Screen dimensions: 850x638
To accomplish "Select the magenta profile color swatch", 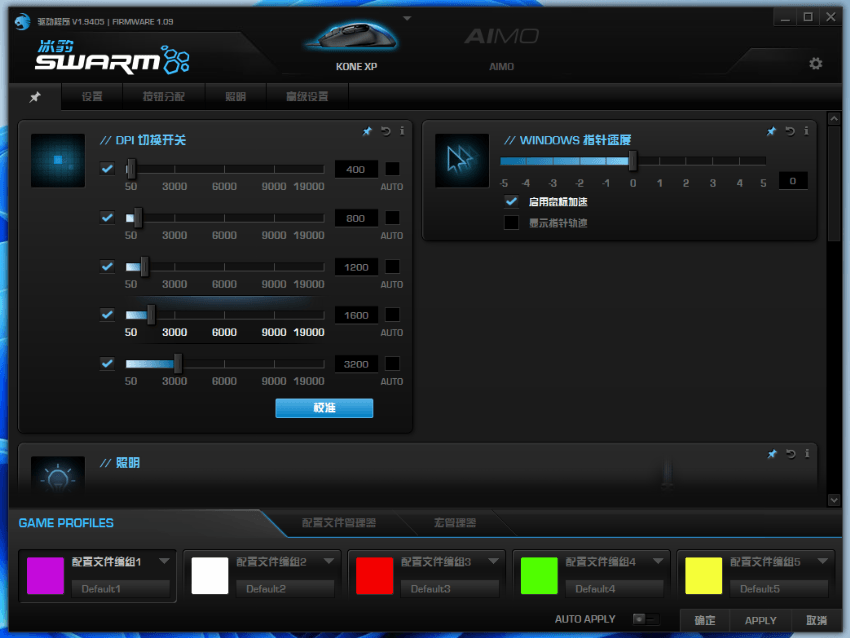I will 46,576.
